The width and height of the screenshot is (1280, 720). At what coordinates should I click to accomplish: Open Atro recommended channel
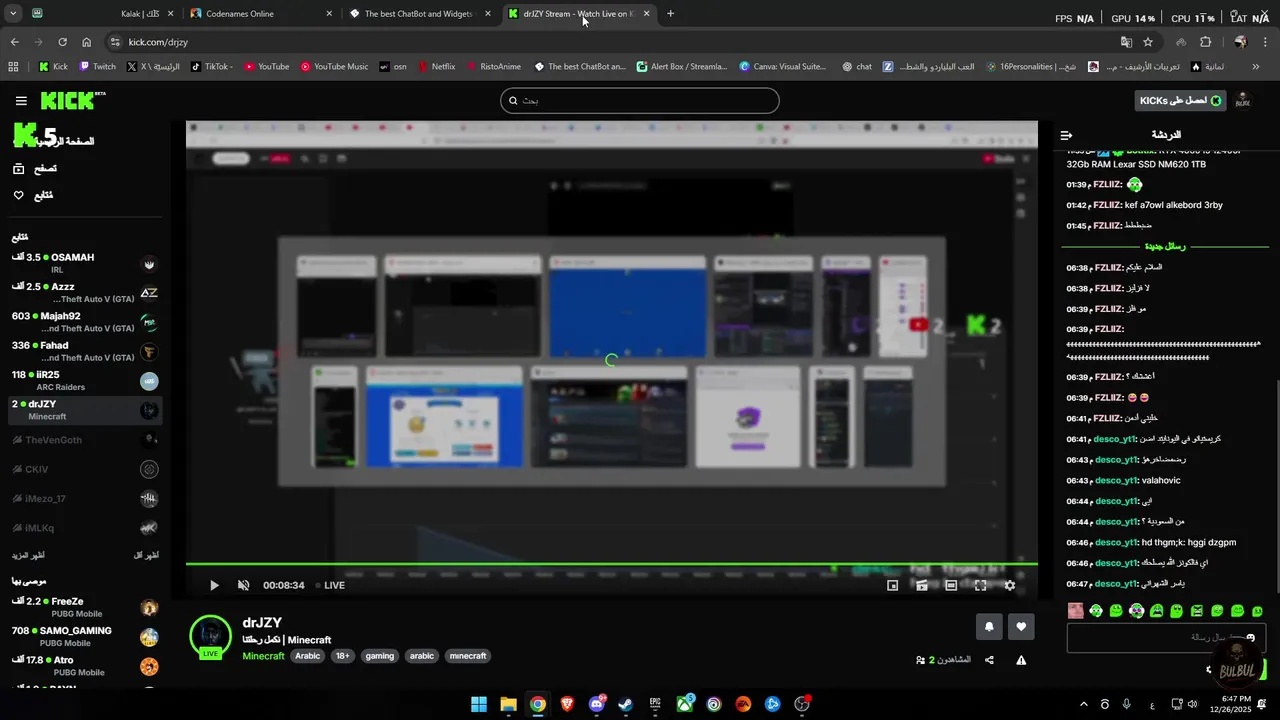pyautogui.click(x=84, y=666)
